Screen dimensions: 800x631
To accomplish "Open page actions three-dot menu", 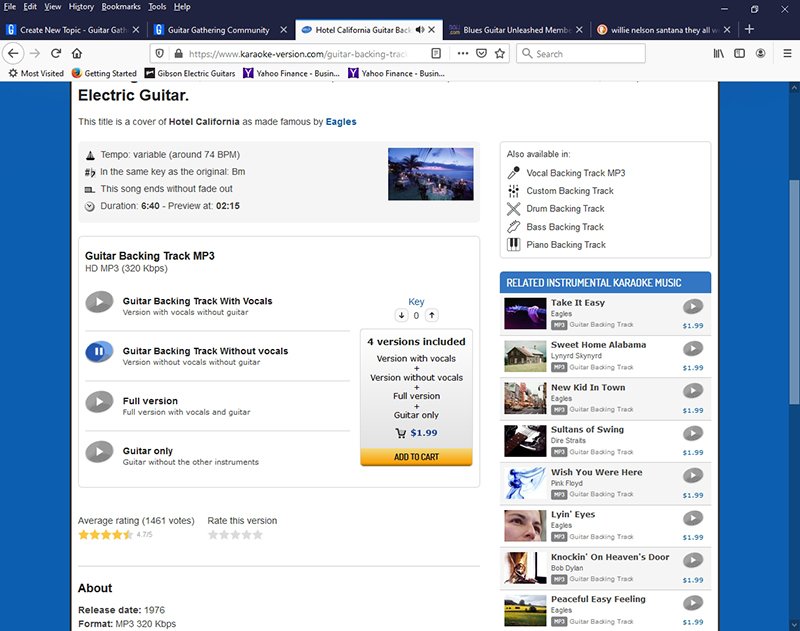I will click(x=463, y=53).
